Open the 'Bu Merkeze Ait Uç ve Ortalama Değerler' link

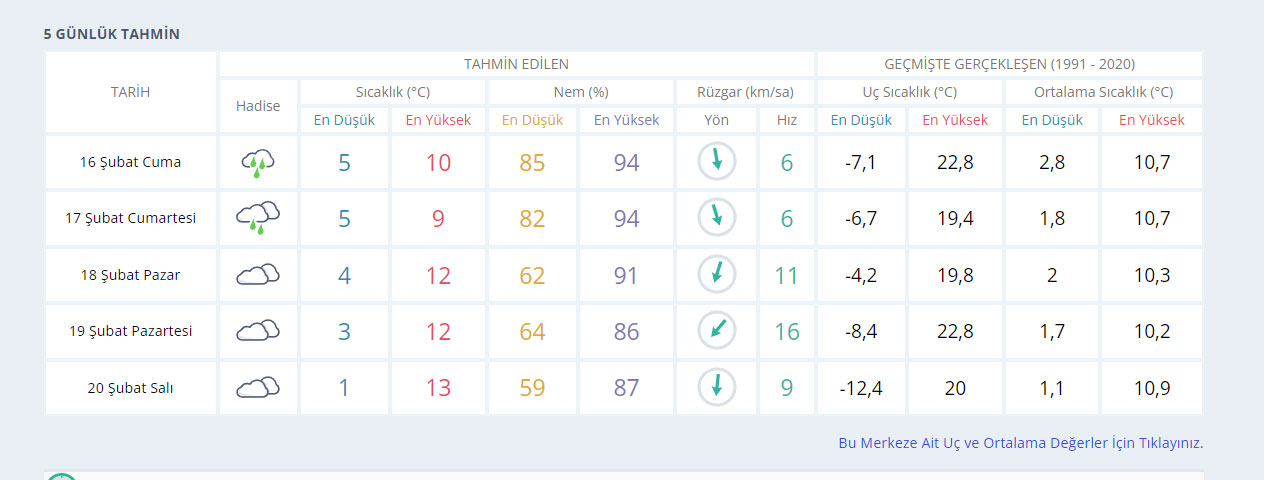1020,442
